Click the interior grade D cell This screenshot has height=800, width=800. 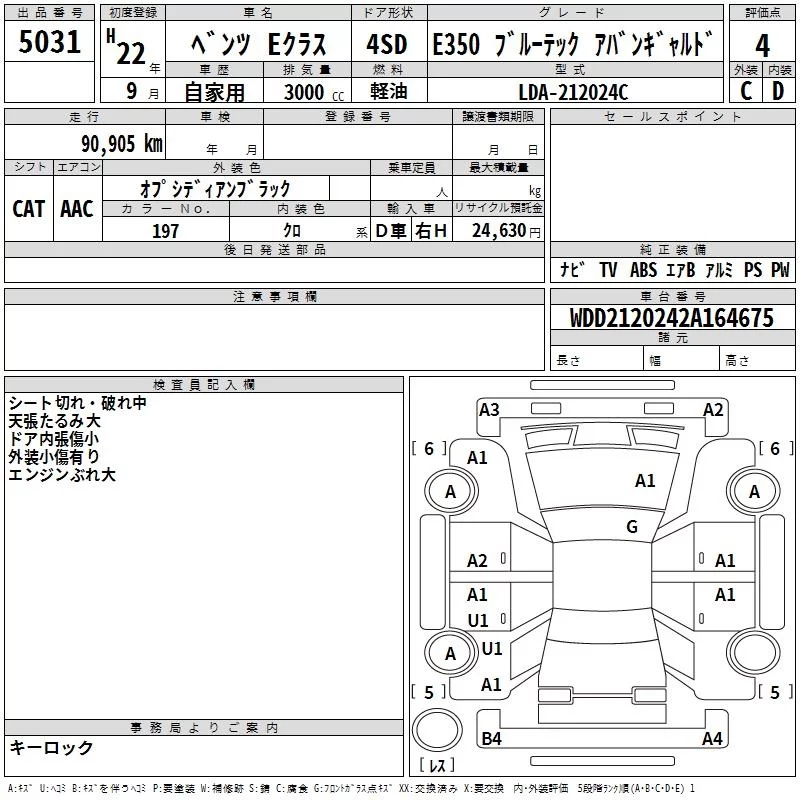(778, 91)
